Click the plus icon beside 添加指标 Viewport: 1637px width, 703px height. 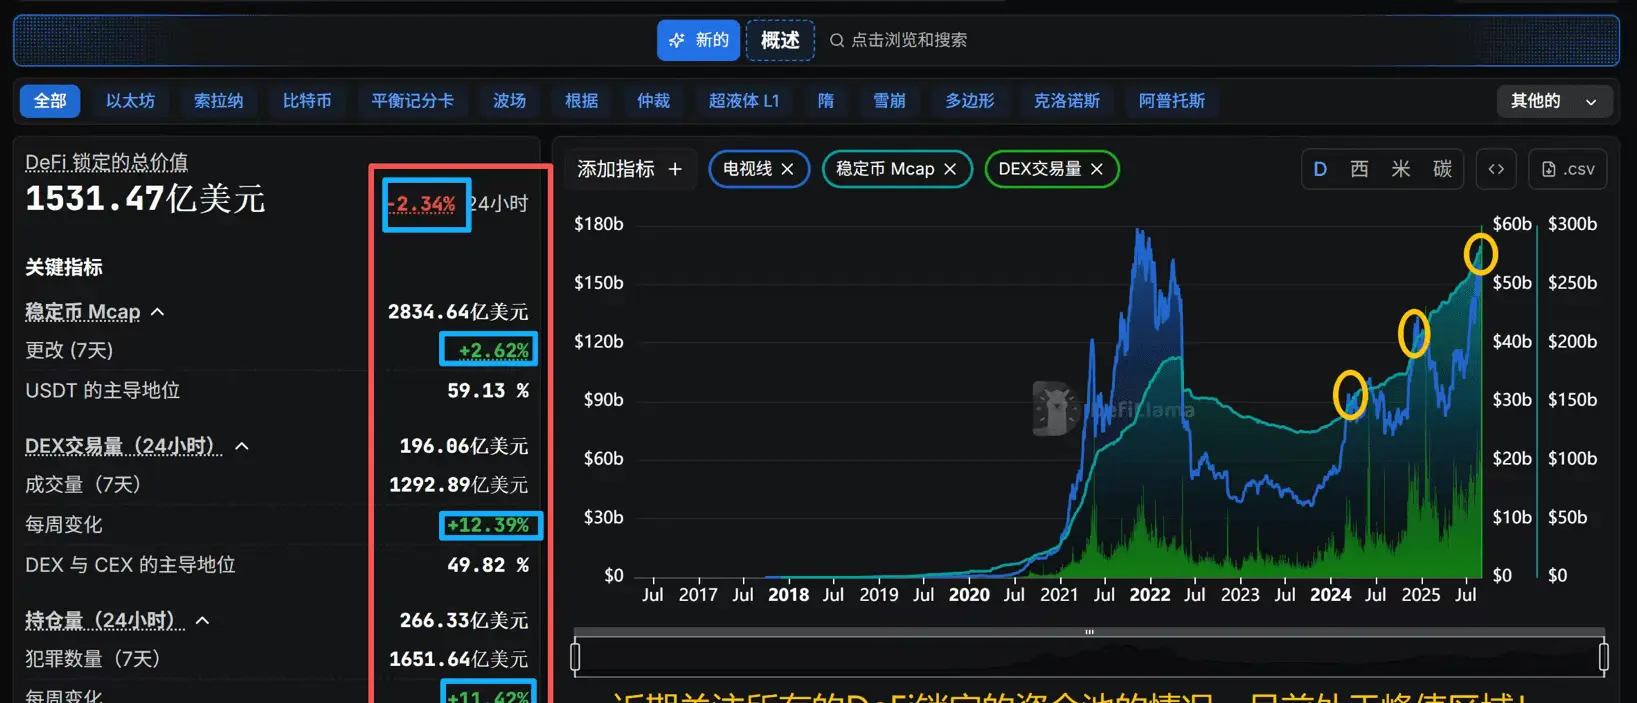tap(675, 169)
